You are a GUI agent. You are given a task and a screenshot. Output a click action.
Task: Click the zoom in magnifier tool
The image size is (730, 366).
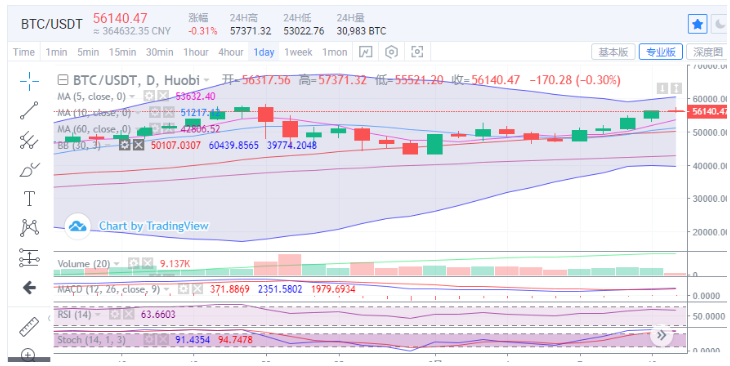28,355
